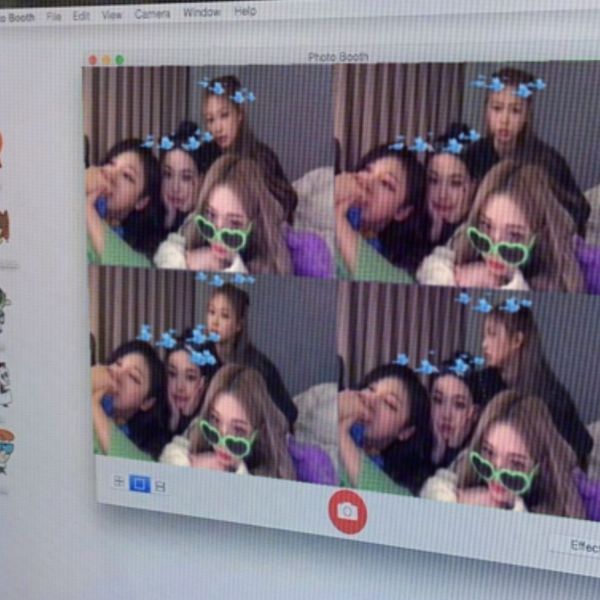The width and height of the screenshot is (600, 600).
Task: Open the Help menu
Action: pos(245,12)
